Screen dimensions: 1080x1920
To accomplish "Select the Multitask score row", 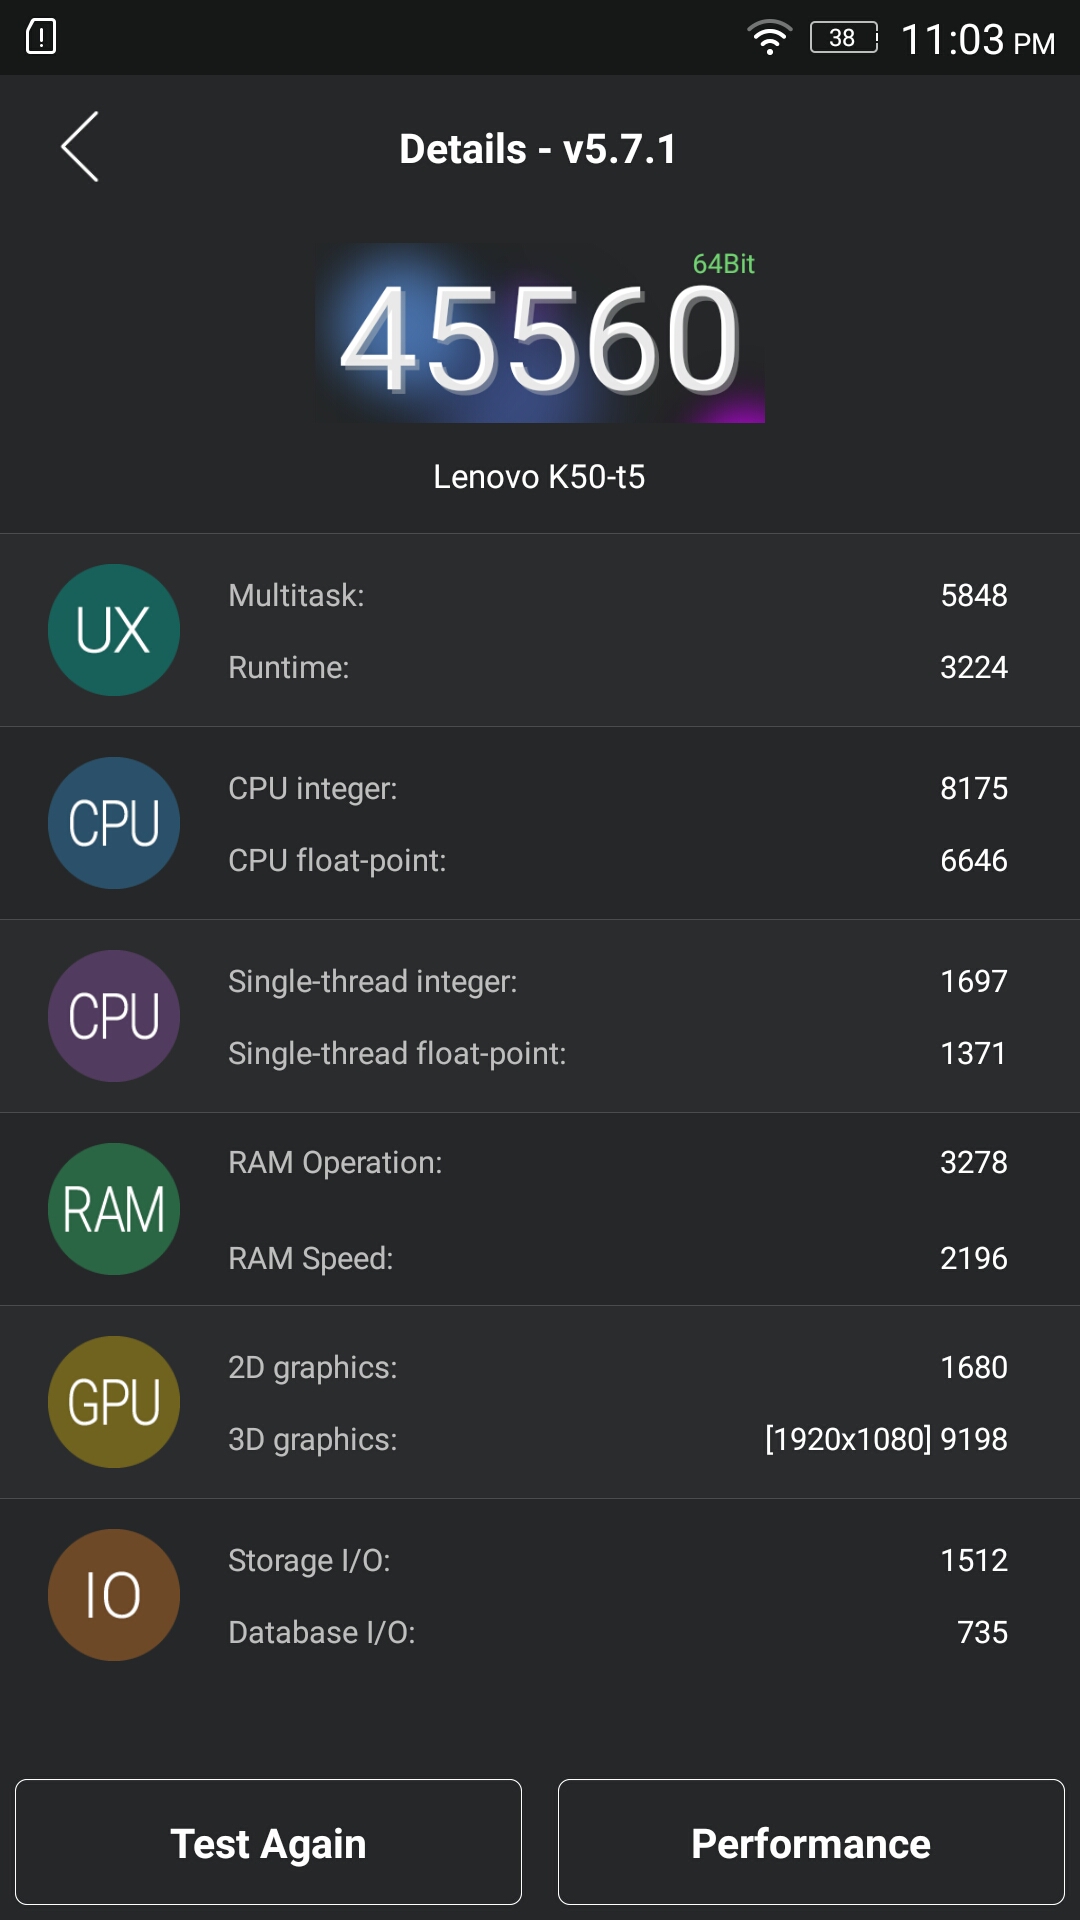I will [617, 595].
